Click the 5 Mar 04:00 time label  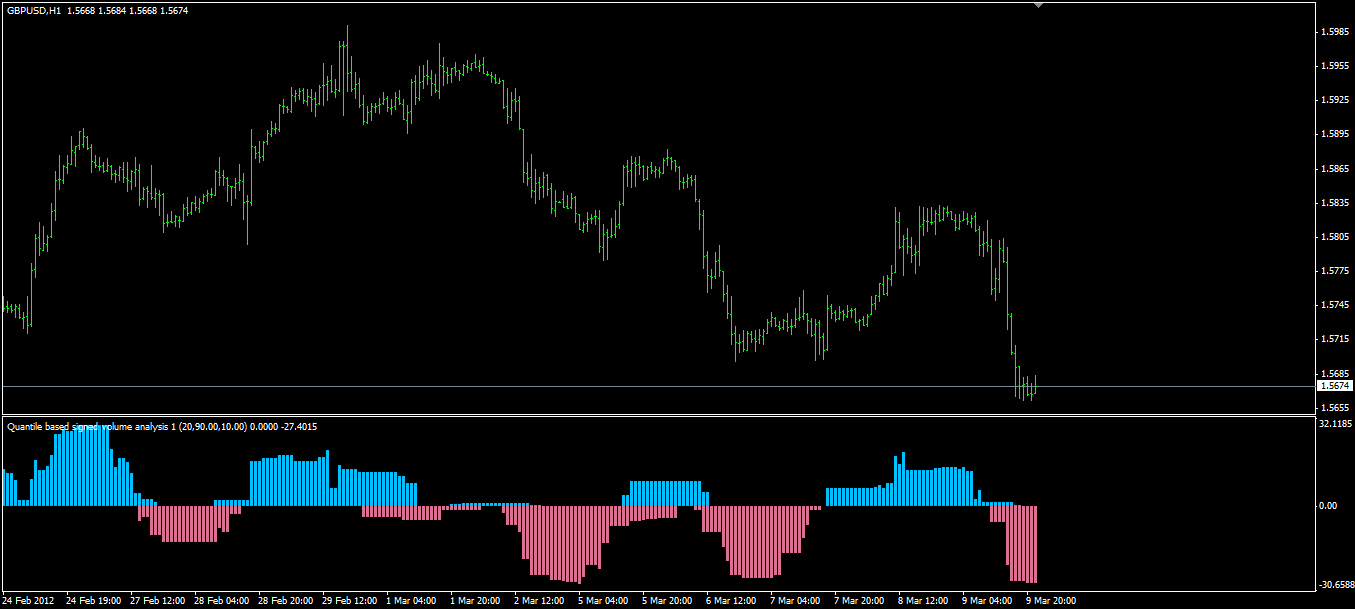point(604,601)
